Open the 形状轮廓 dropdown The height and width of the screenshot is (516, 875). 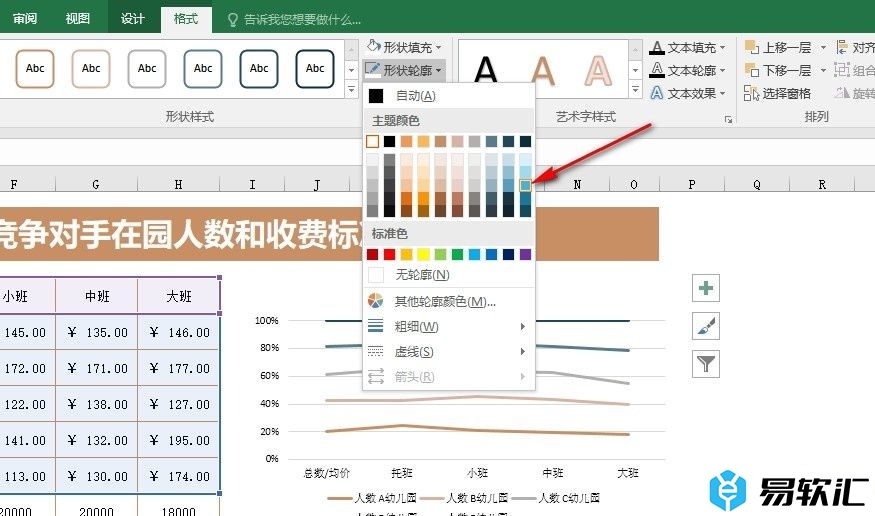point(404,70)
